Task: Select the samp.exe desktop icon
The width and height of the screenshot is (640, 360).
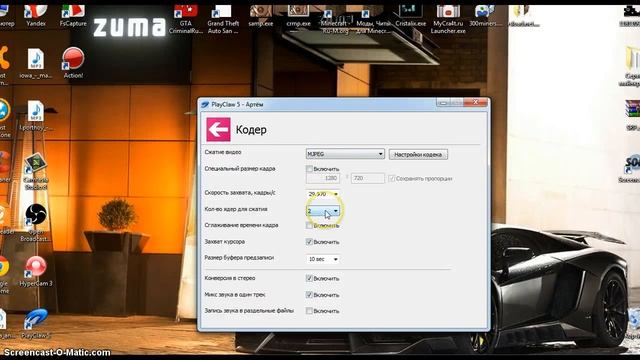Action: 260,16
